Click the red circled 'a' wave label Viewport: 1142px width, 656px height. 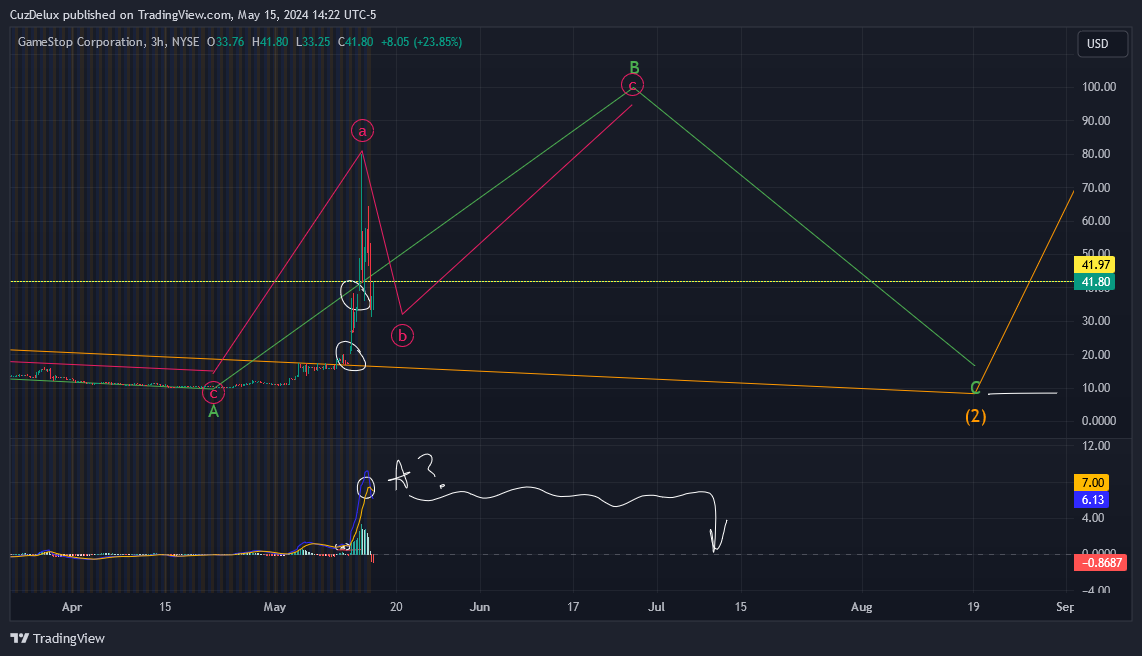click(x=362, y=130)
